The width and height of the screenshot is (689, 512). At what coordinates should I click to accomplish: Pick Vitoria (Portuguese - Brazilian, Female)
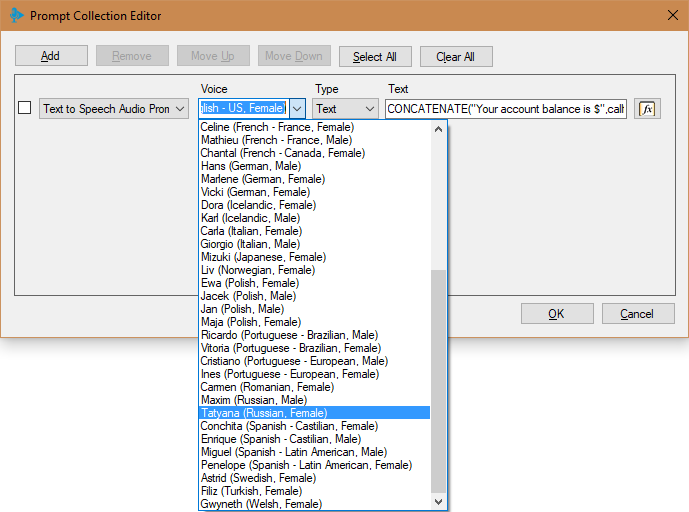(315, 348)
